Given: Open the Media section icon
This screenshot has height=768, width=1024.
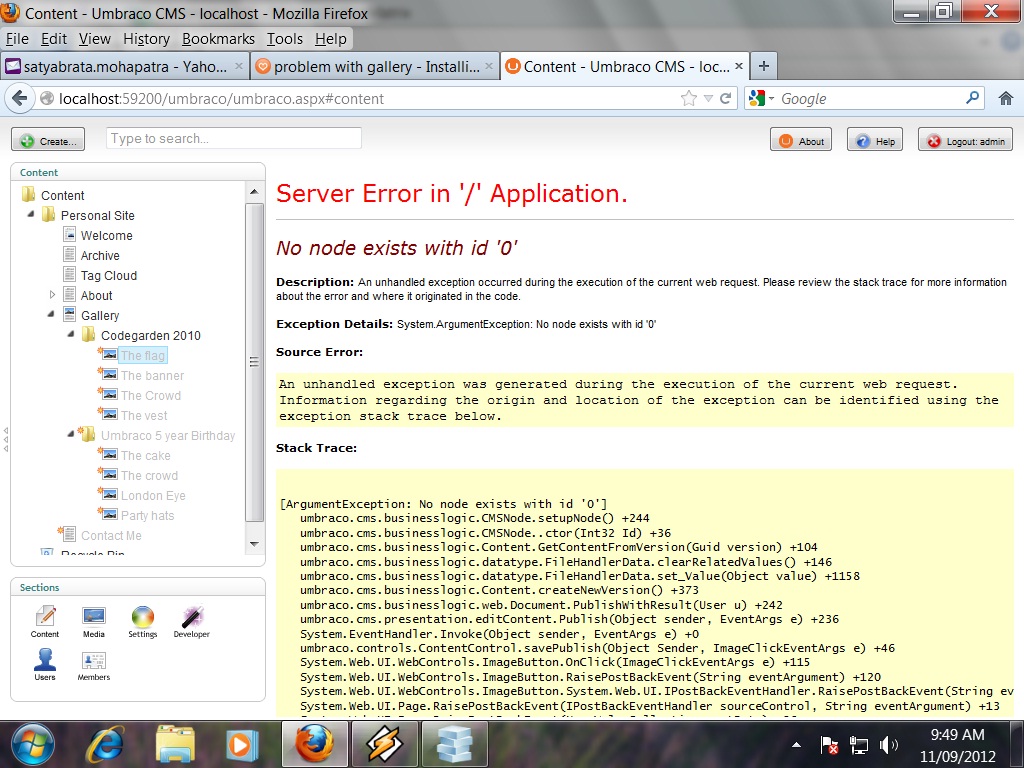Looking at the screenshot, I should click(x=93, y=622).
